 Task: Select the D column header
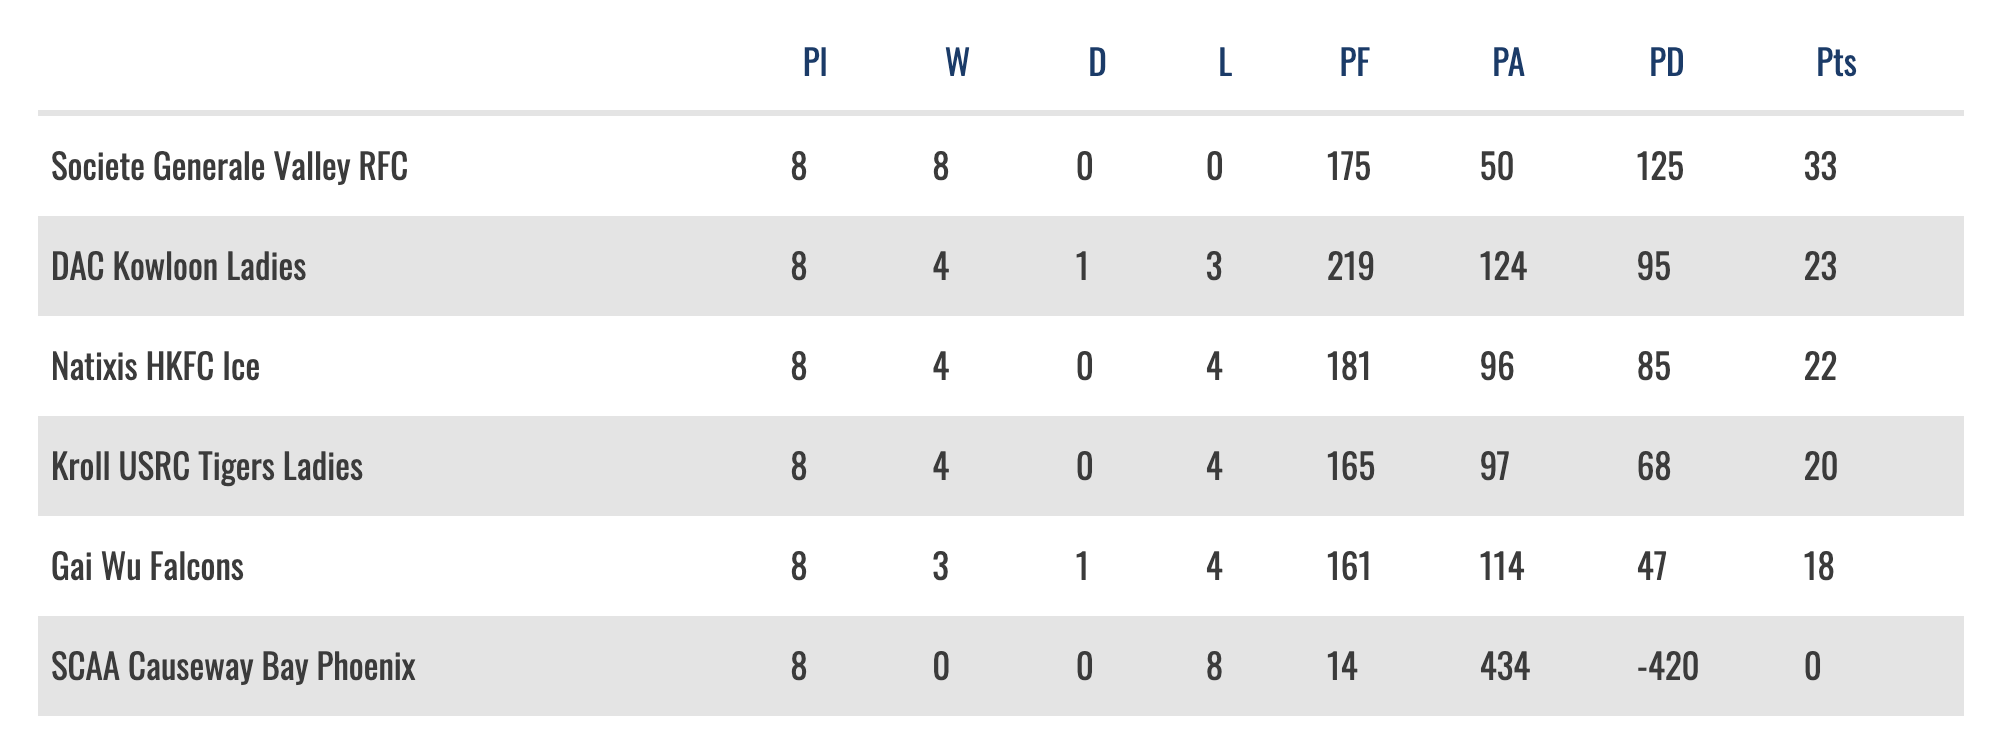click(x=1097, y=63)
